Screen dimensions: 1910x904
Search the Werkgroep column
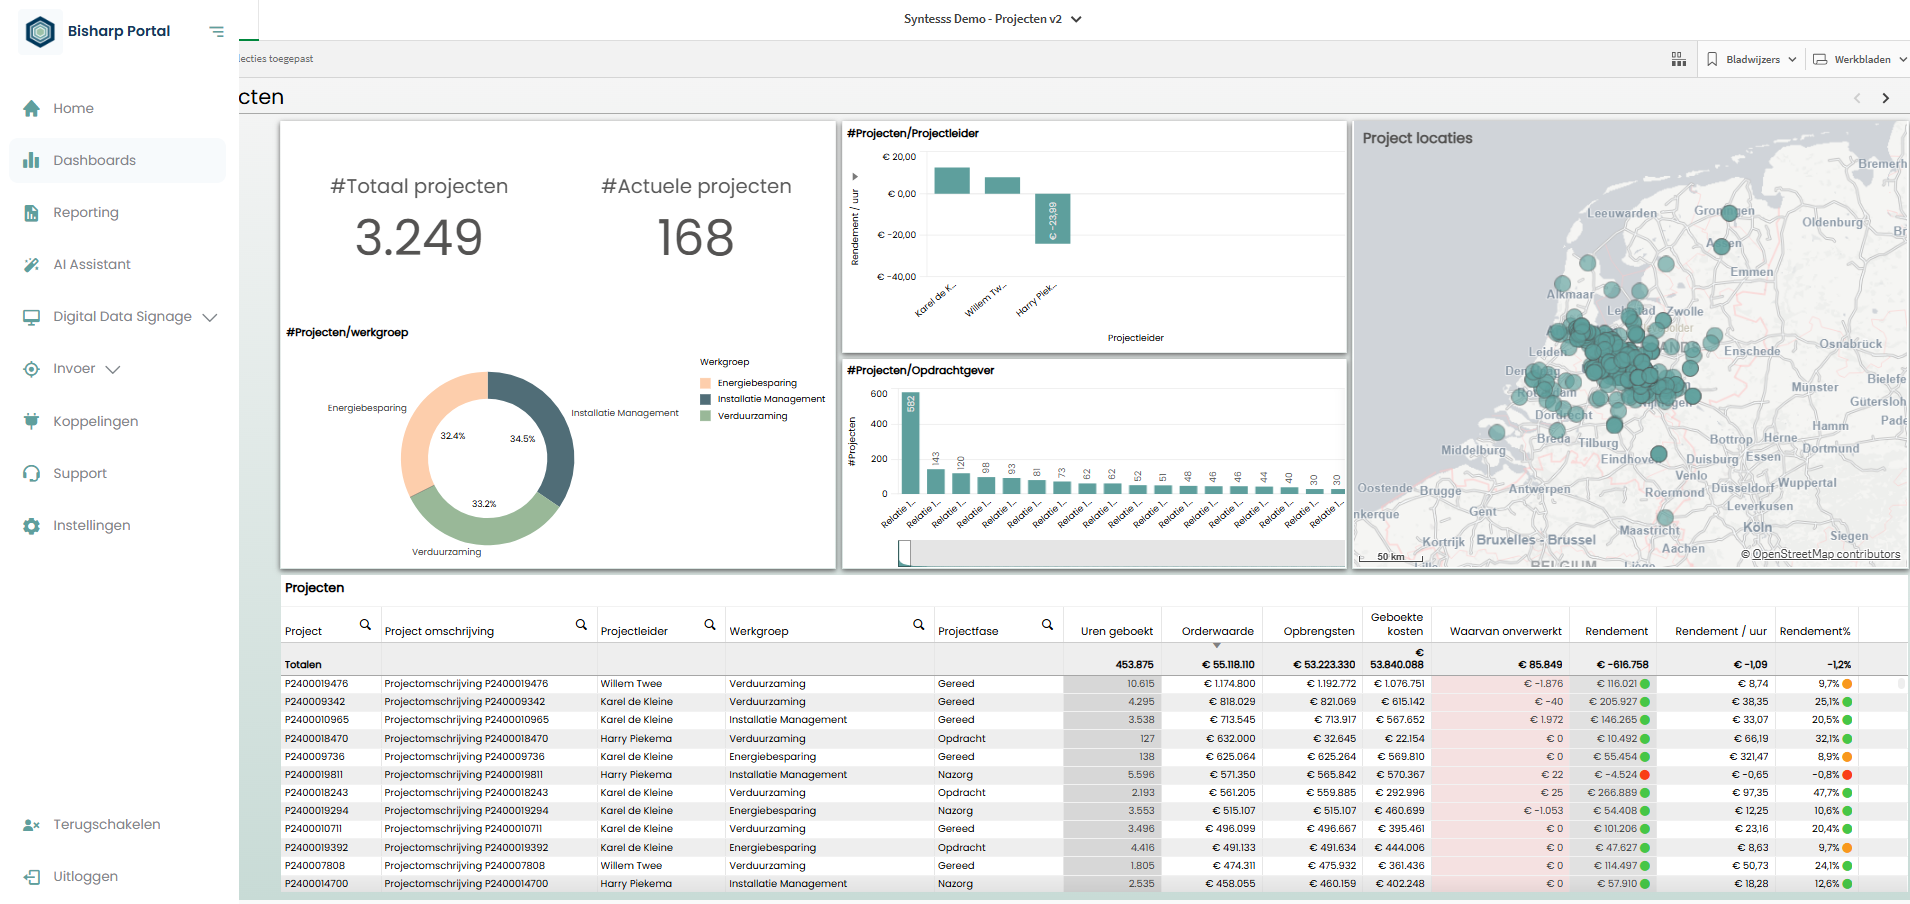click(x=918, y=625)
